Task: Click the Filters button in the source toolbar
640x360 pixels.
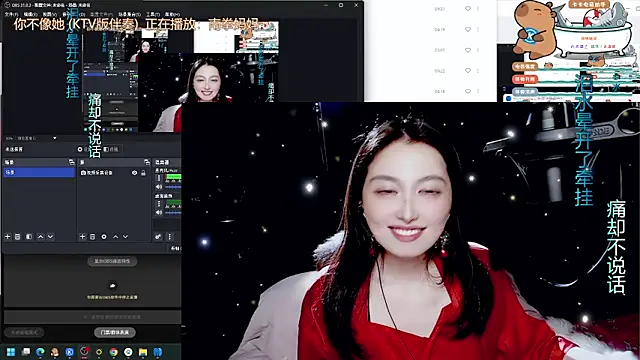Action: [x=111, y=149]
